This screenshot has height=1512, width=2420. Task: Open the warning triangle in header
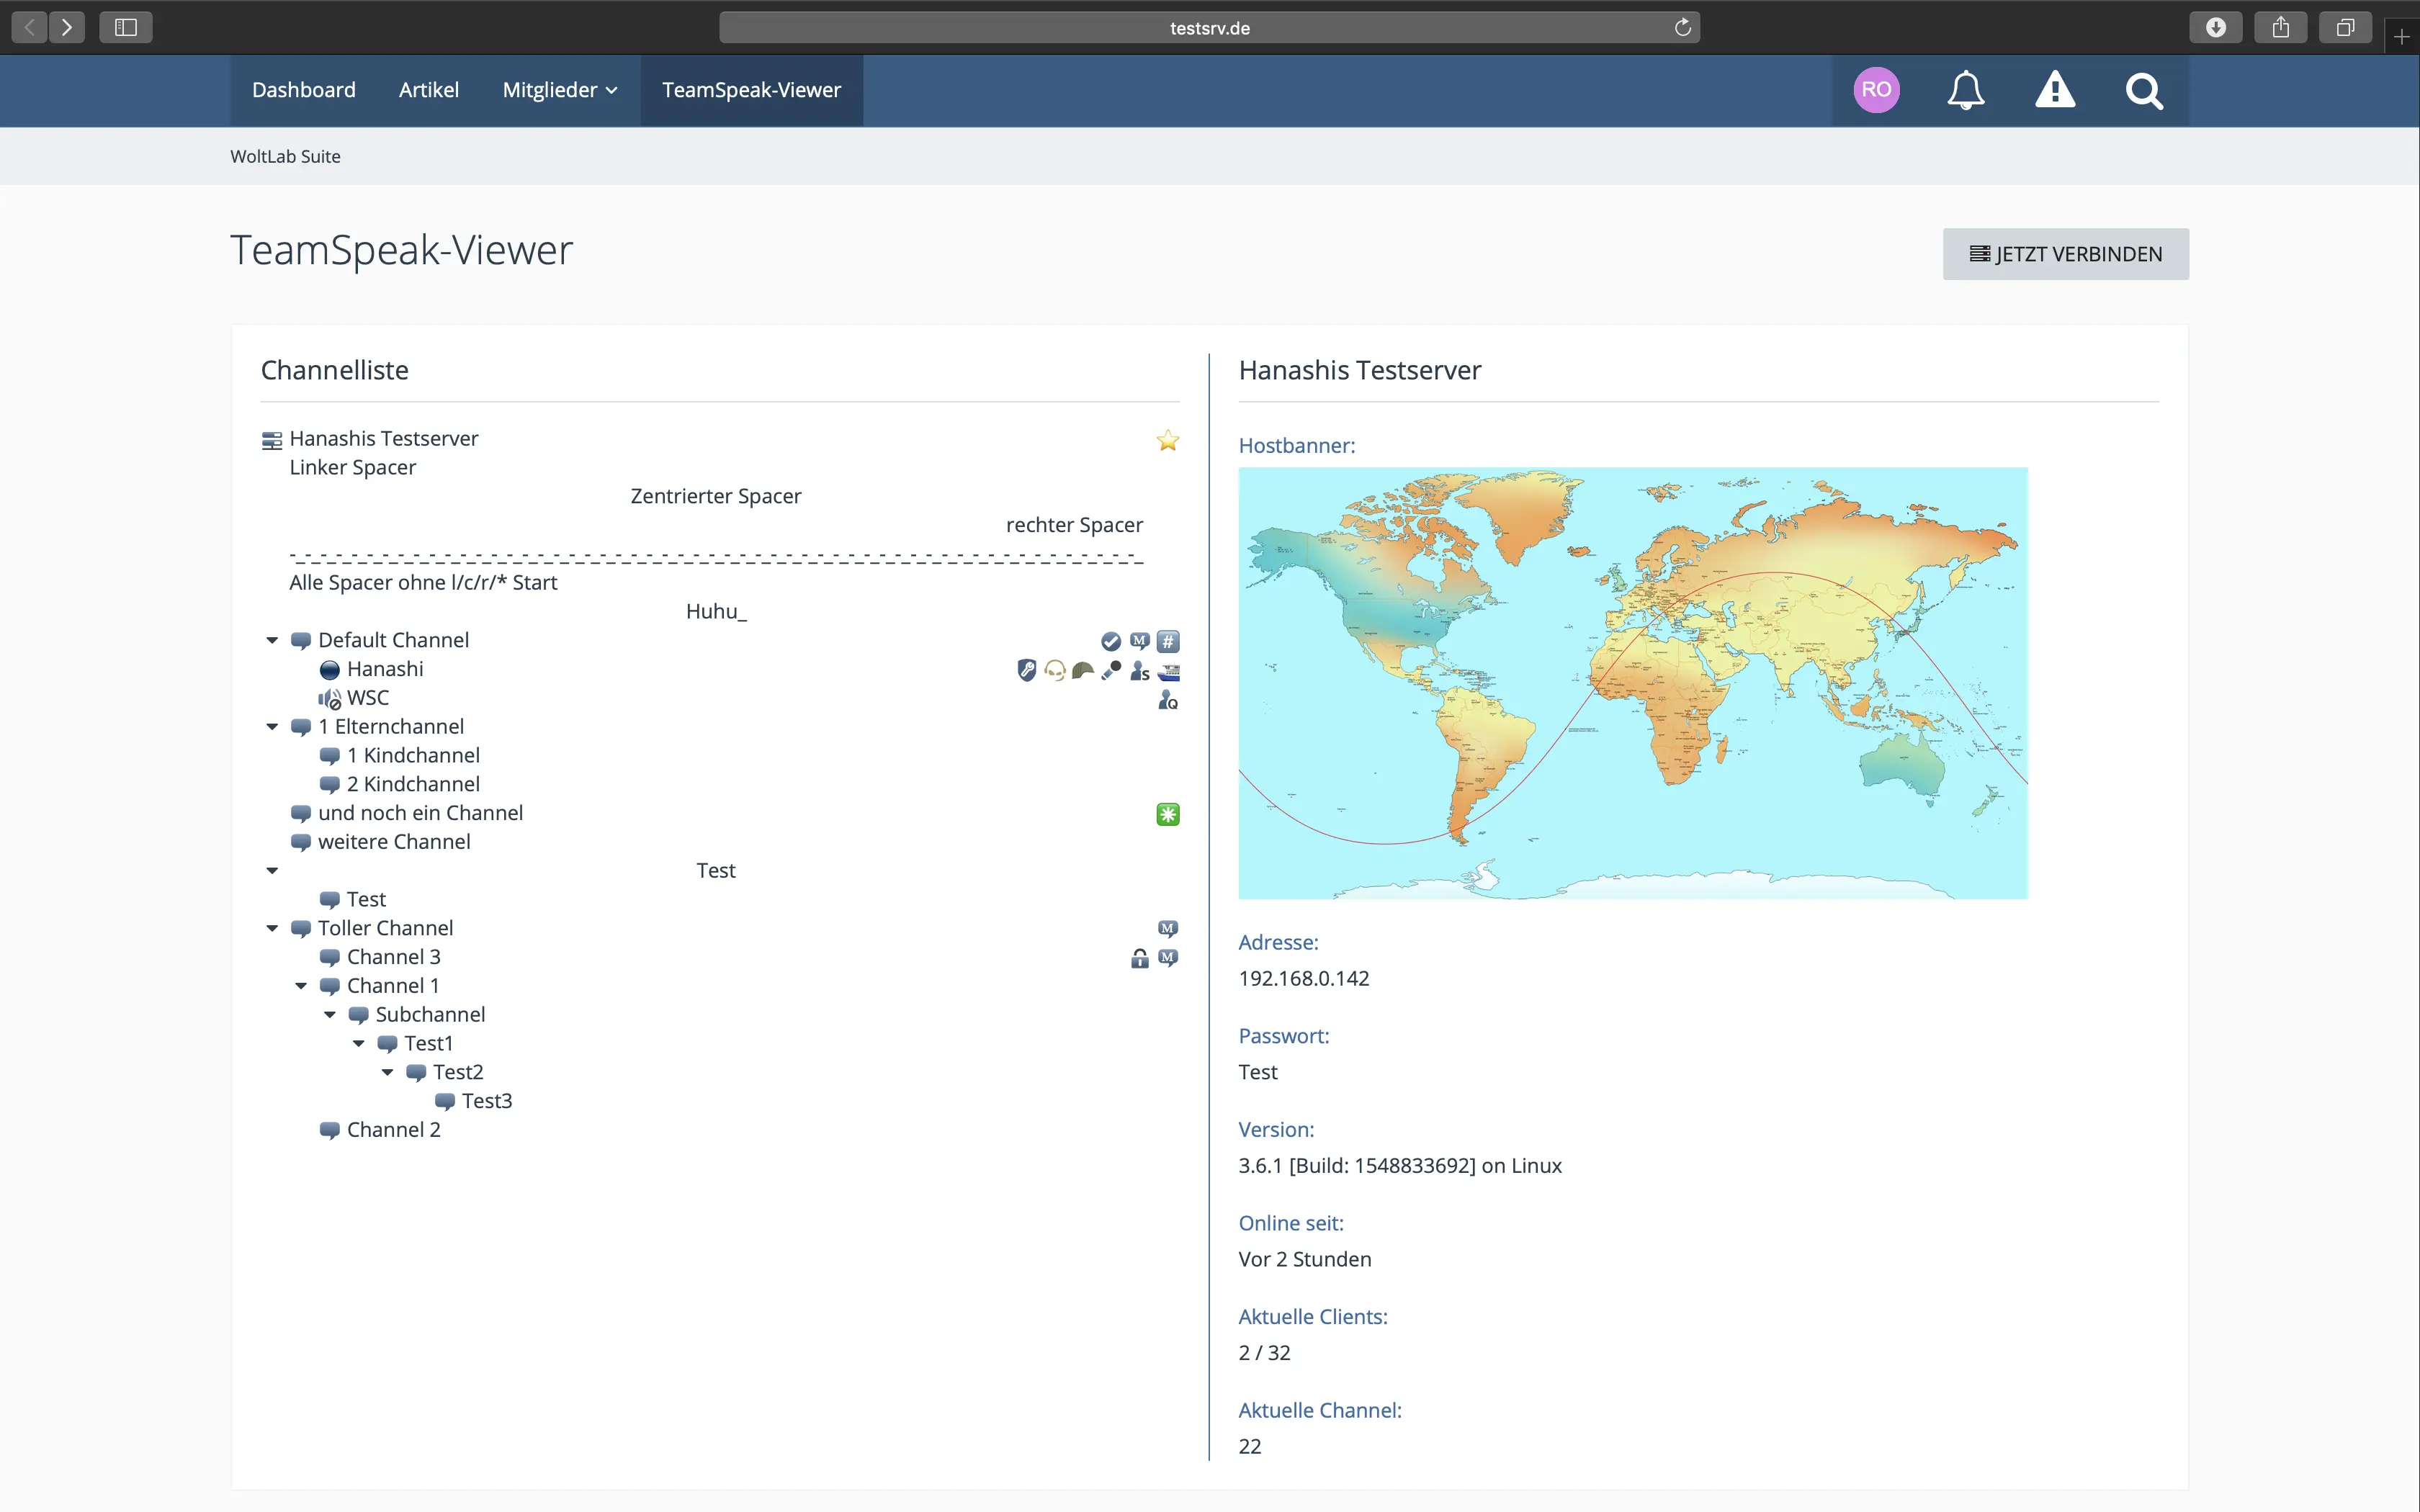[x=2055, y=90]
